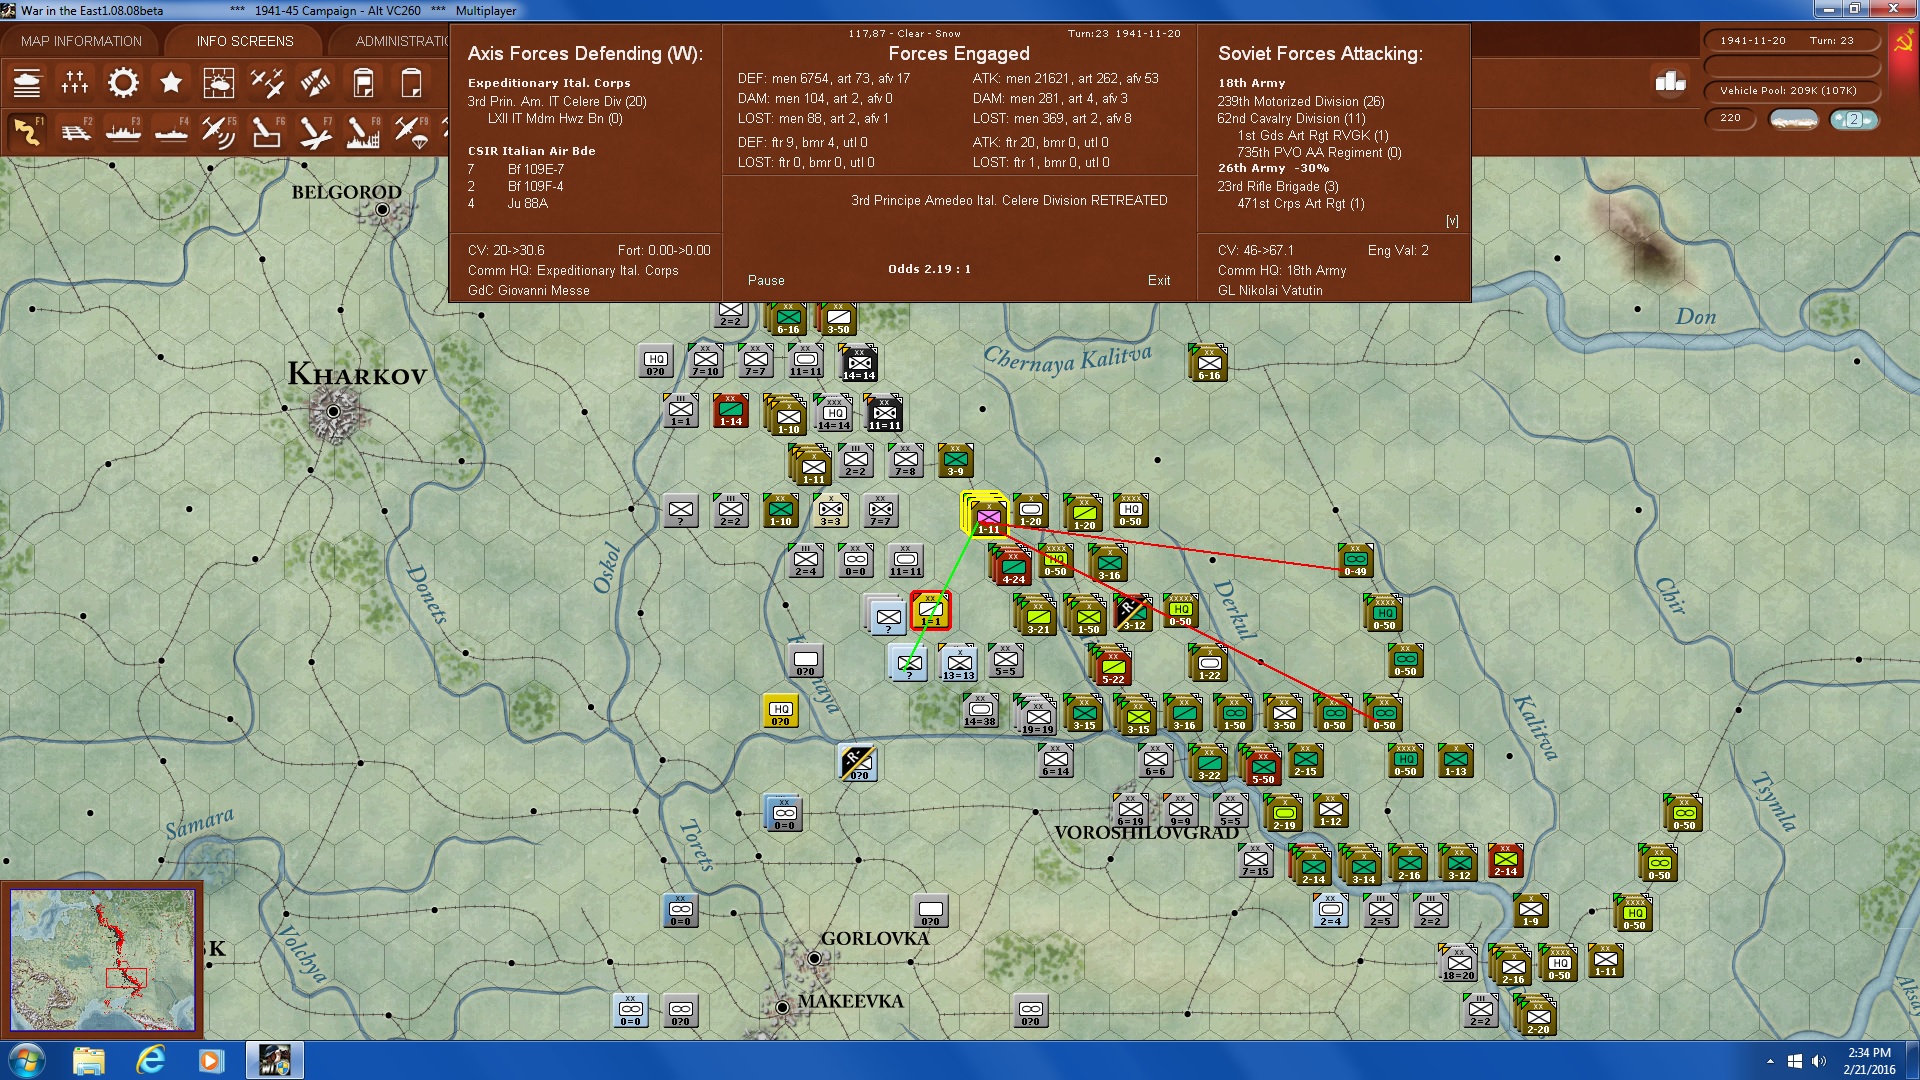Click the Kharkov city hex

(x=333, y=411)
